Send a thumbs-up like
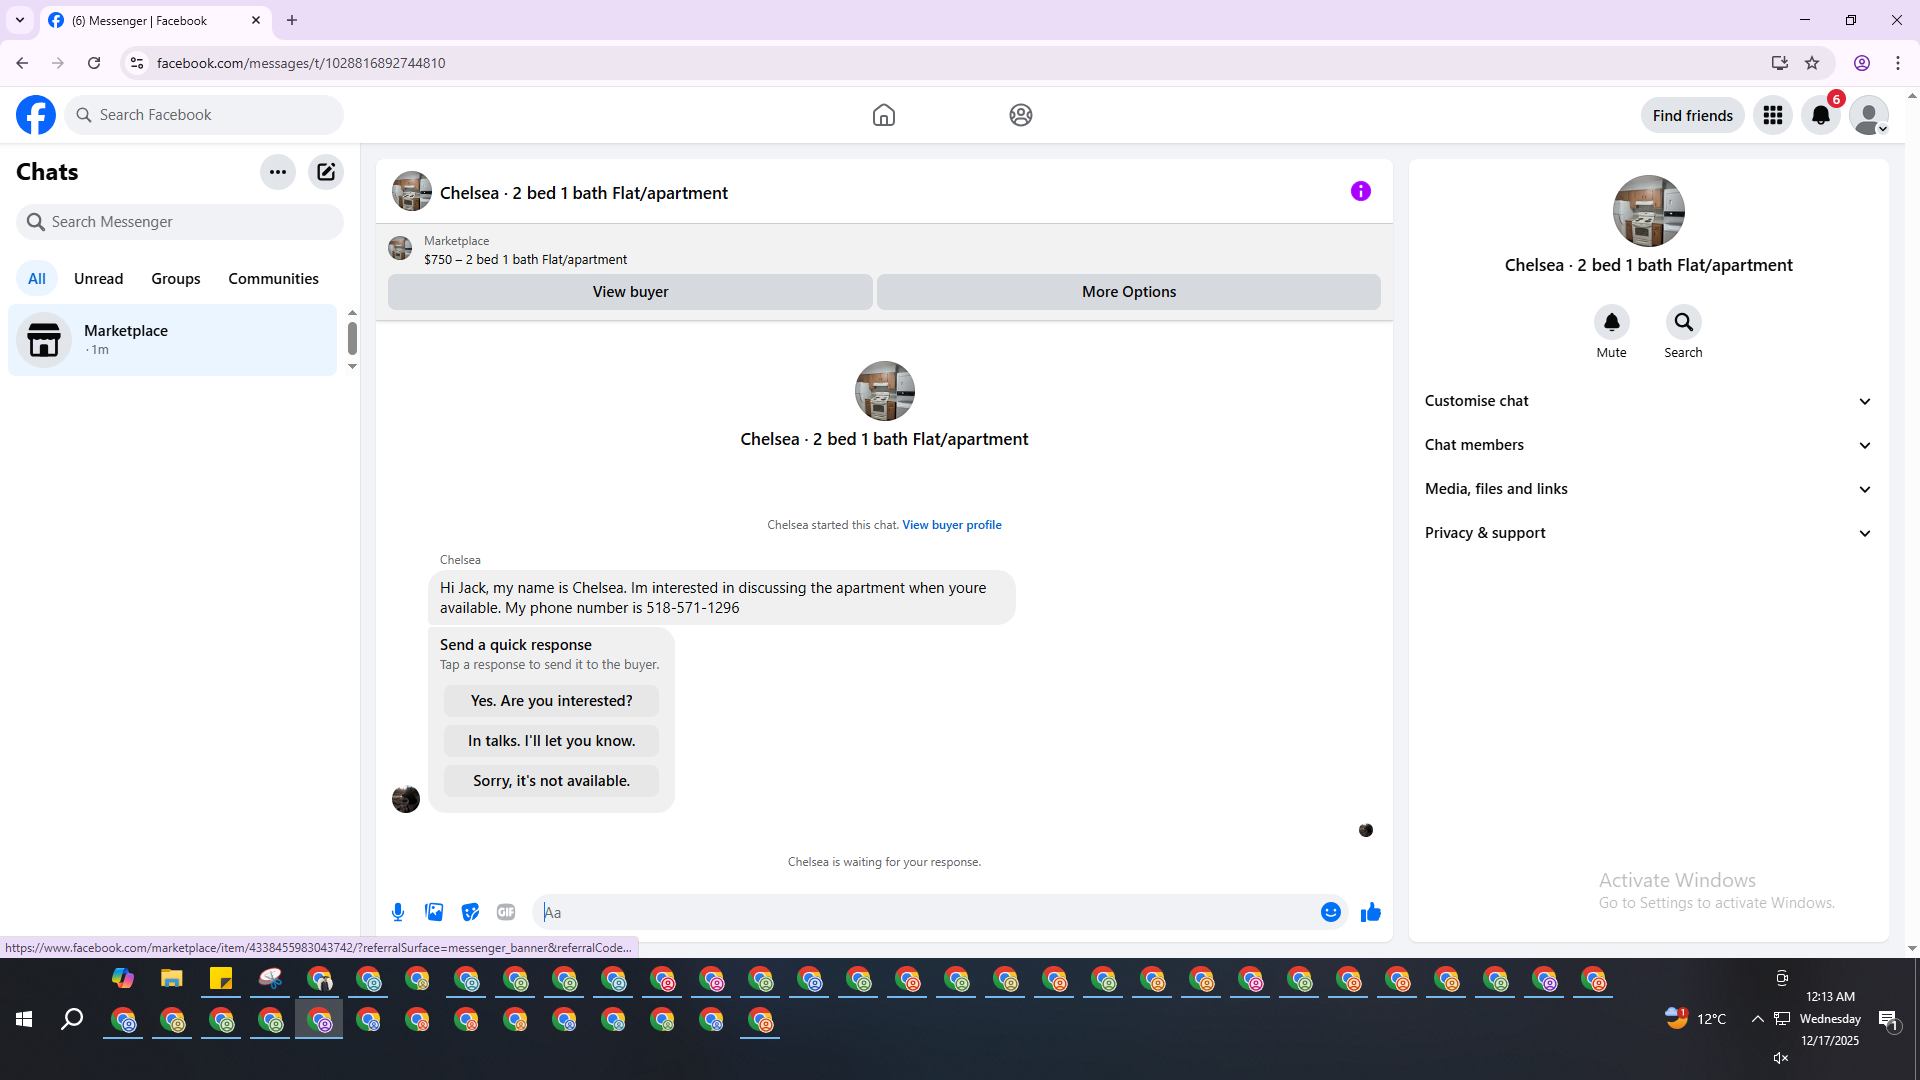This screenshot has height=1080, width=1920. pyautogui.click(x=1371, y=912)
